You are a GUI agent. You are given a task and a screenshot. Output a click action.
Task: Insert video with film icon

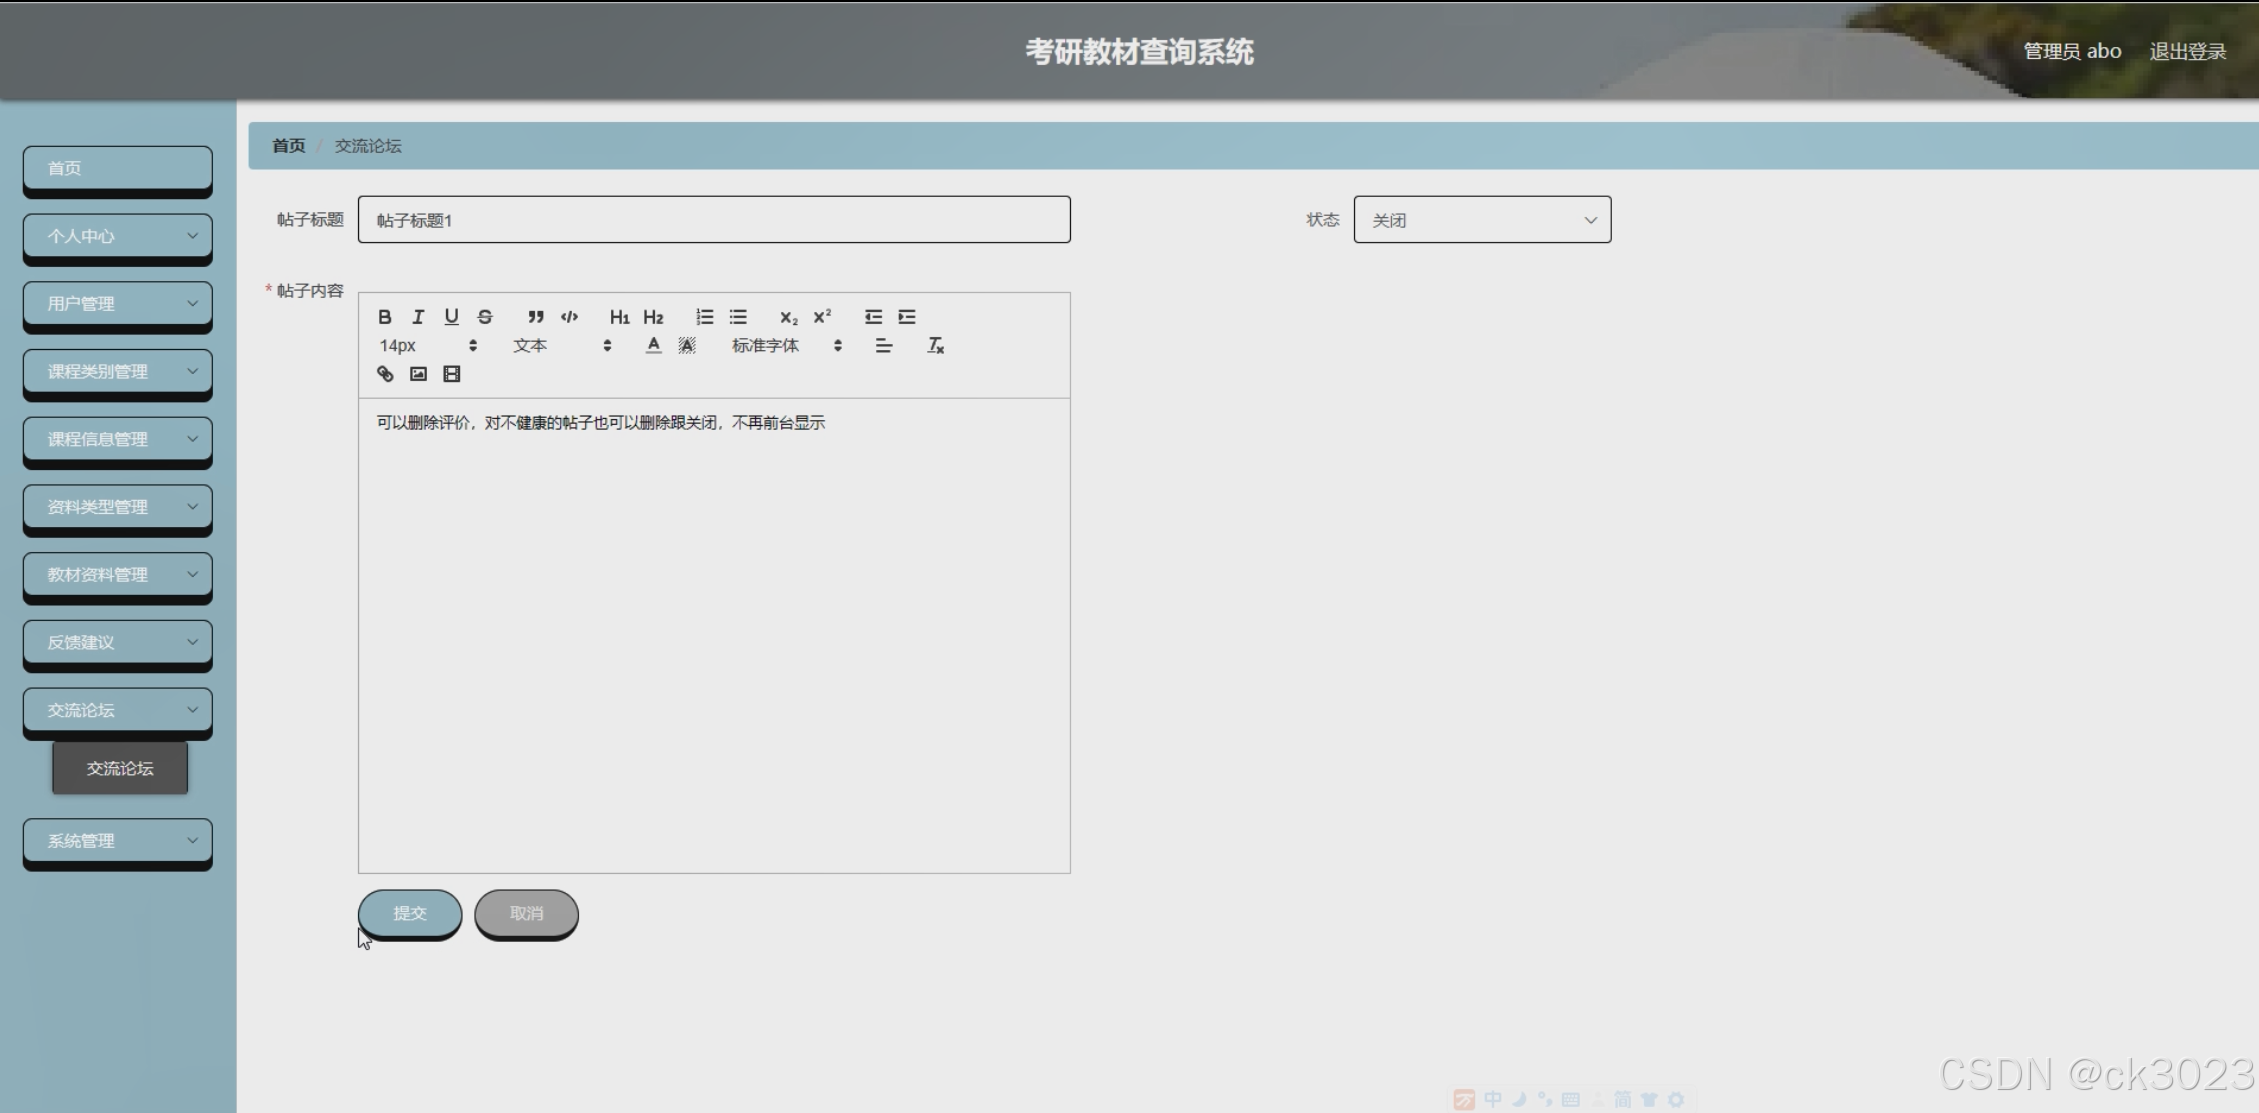tap(452, 374)
